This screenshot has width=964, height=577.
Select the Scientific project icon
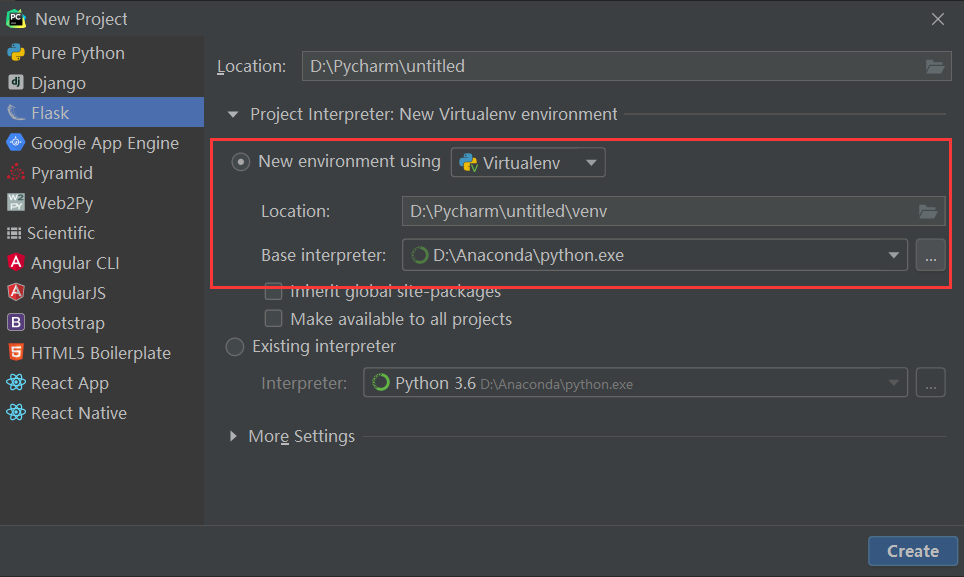pyautogui.click(x=14, y=233)
